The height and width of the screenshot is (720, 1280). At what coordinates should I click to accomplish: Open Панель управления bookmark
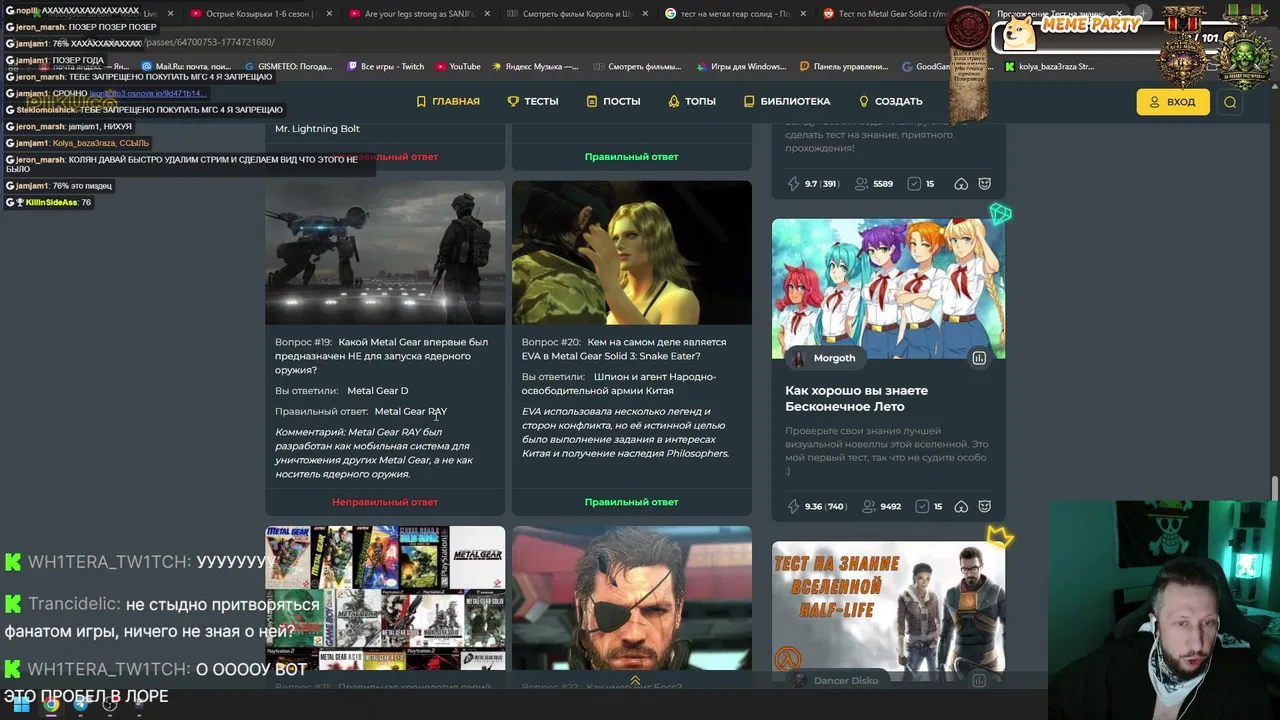pos(844,67)
